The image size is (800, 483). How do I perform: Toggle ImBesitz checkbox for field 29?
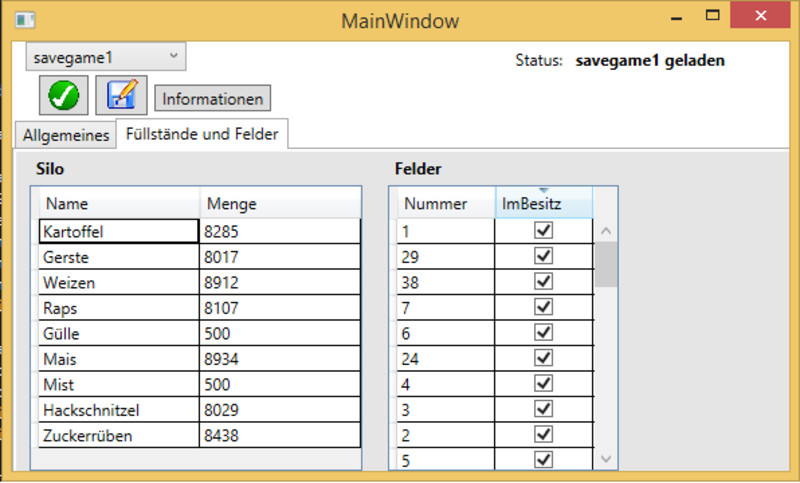(544, 257)
